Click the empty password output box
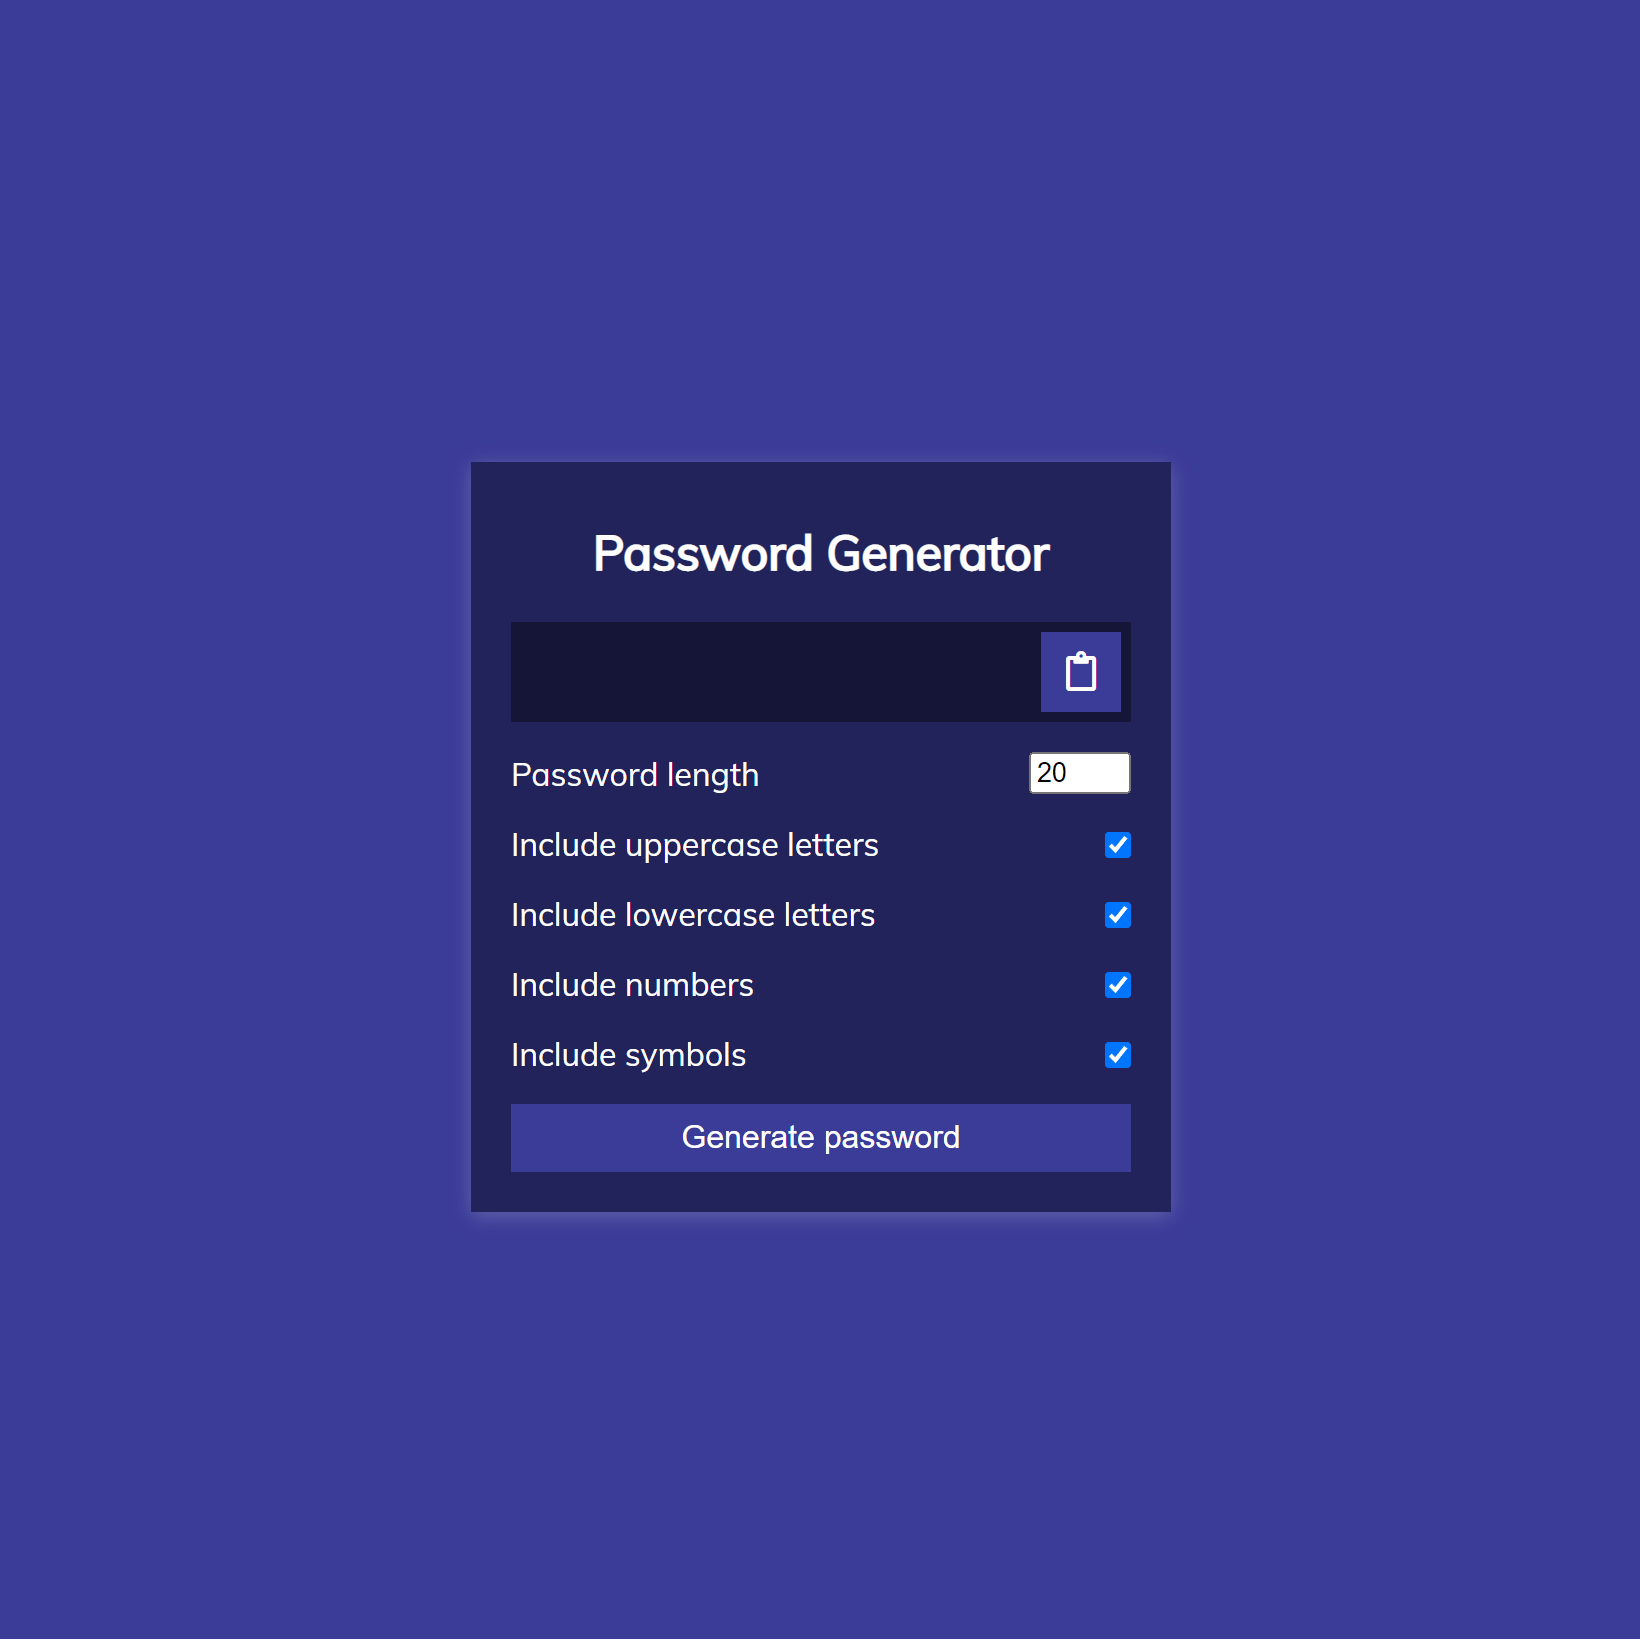 tap(775, 672)
